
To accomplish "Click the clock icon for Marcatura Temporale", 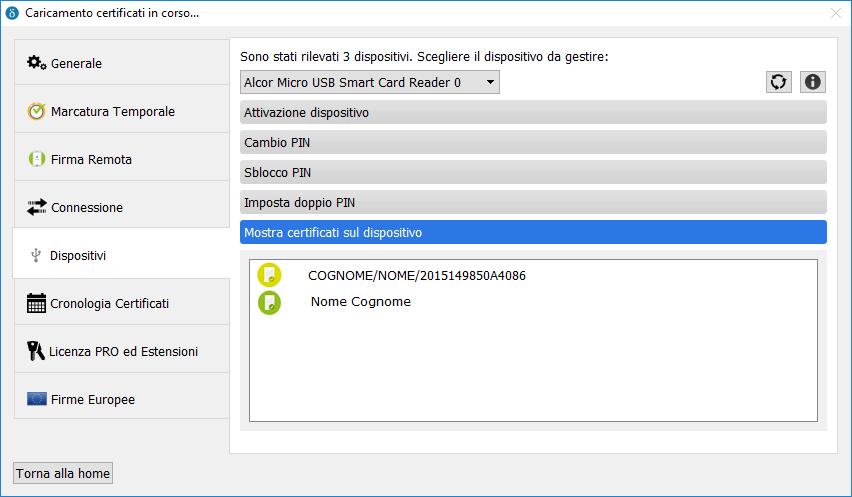I will [37, 111].
